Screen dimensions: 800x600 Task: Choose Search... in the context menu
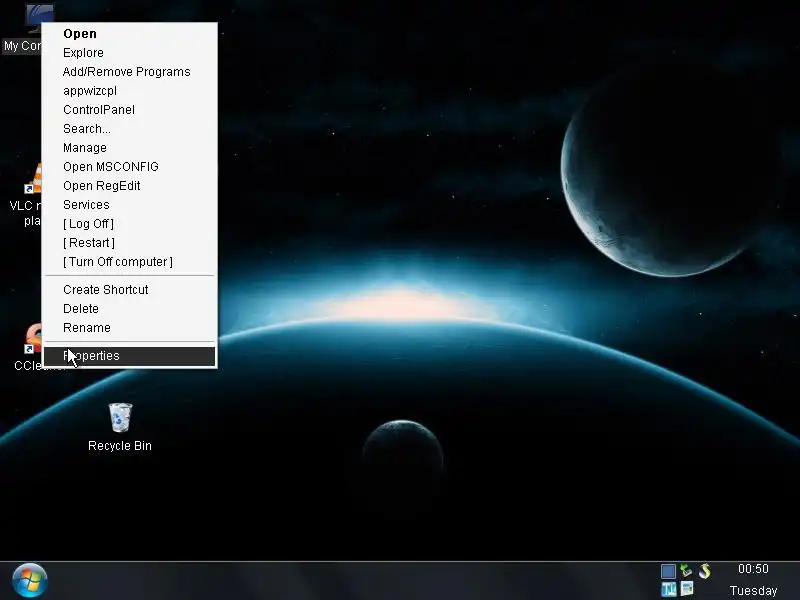[x=130, y=129]
